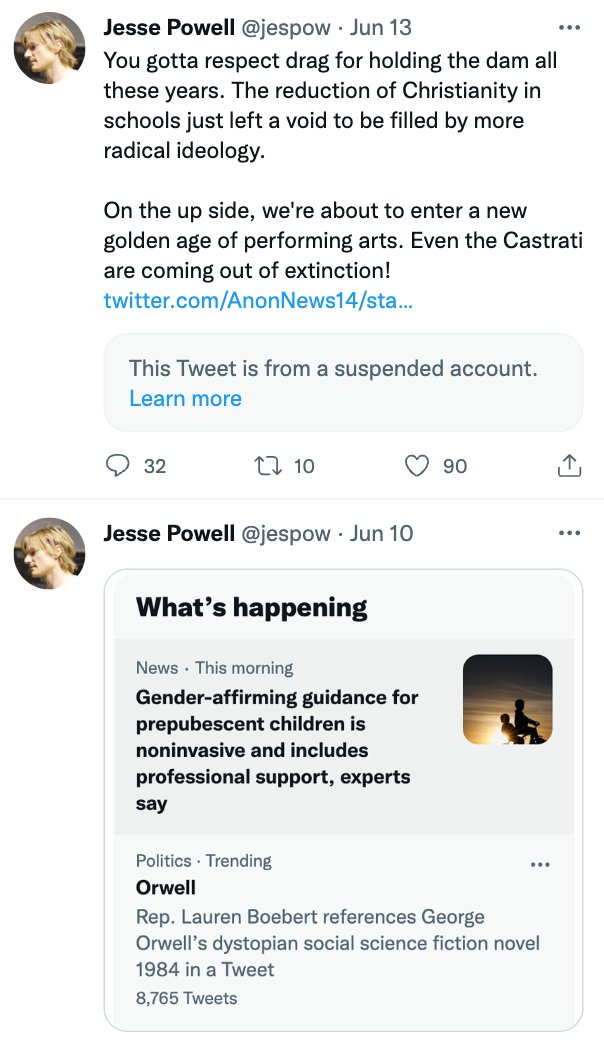This screenshot has width=604, height=1048.
Task: Click the share icon on Jun 13 tweet
Action: click(569, 465)
